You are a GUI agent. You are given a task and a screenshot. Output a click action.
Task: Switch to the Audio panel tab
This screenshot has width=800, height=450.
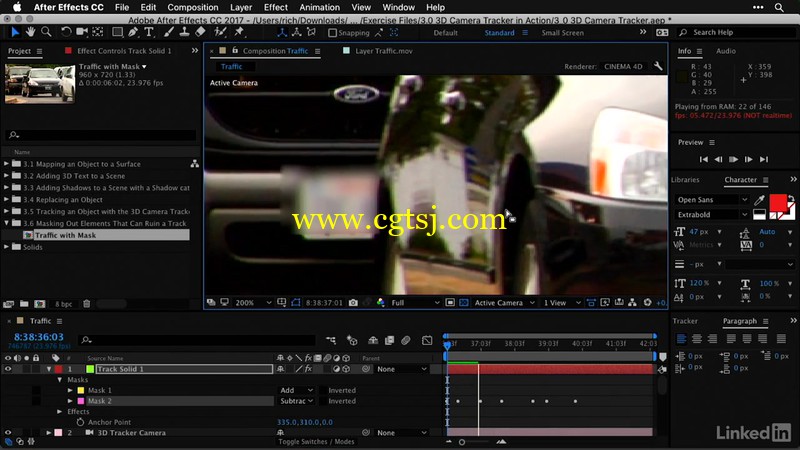point(726,51)
